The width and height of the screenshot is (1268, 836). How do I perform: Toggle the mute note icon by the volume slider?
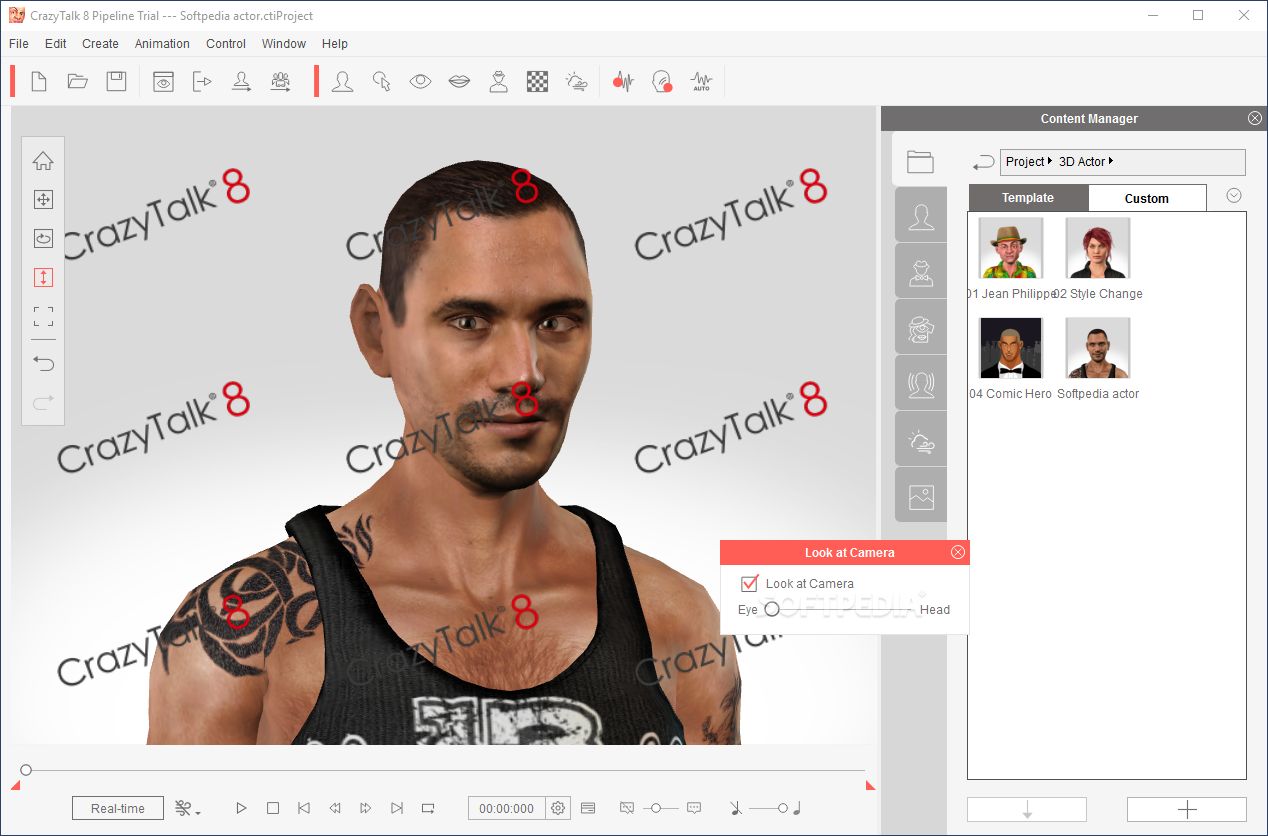(736, 808)
